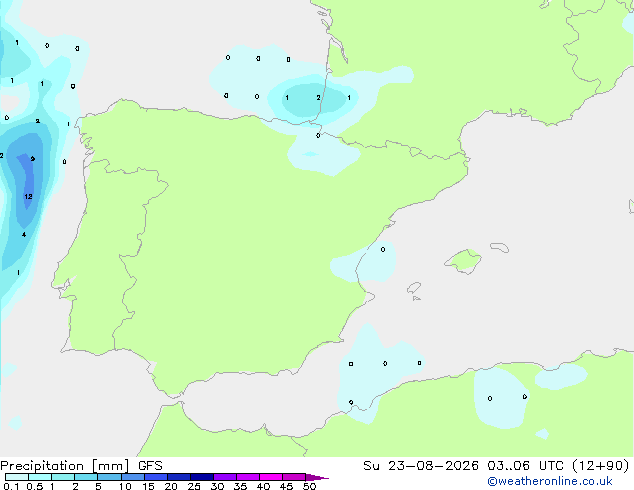The width and height of the screenshot is (634, 490).
Task: Open the weatheronline.co.uk copyright link
Action: (550, 481)
